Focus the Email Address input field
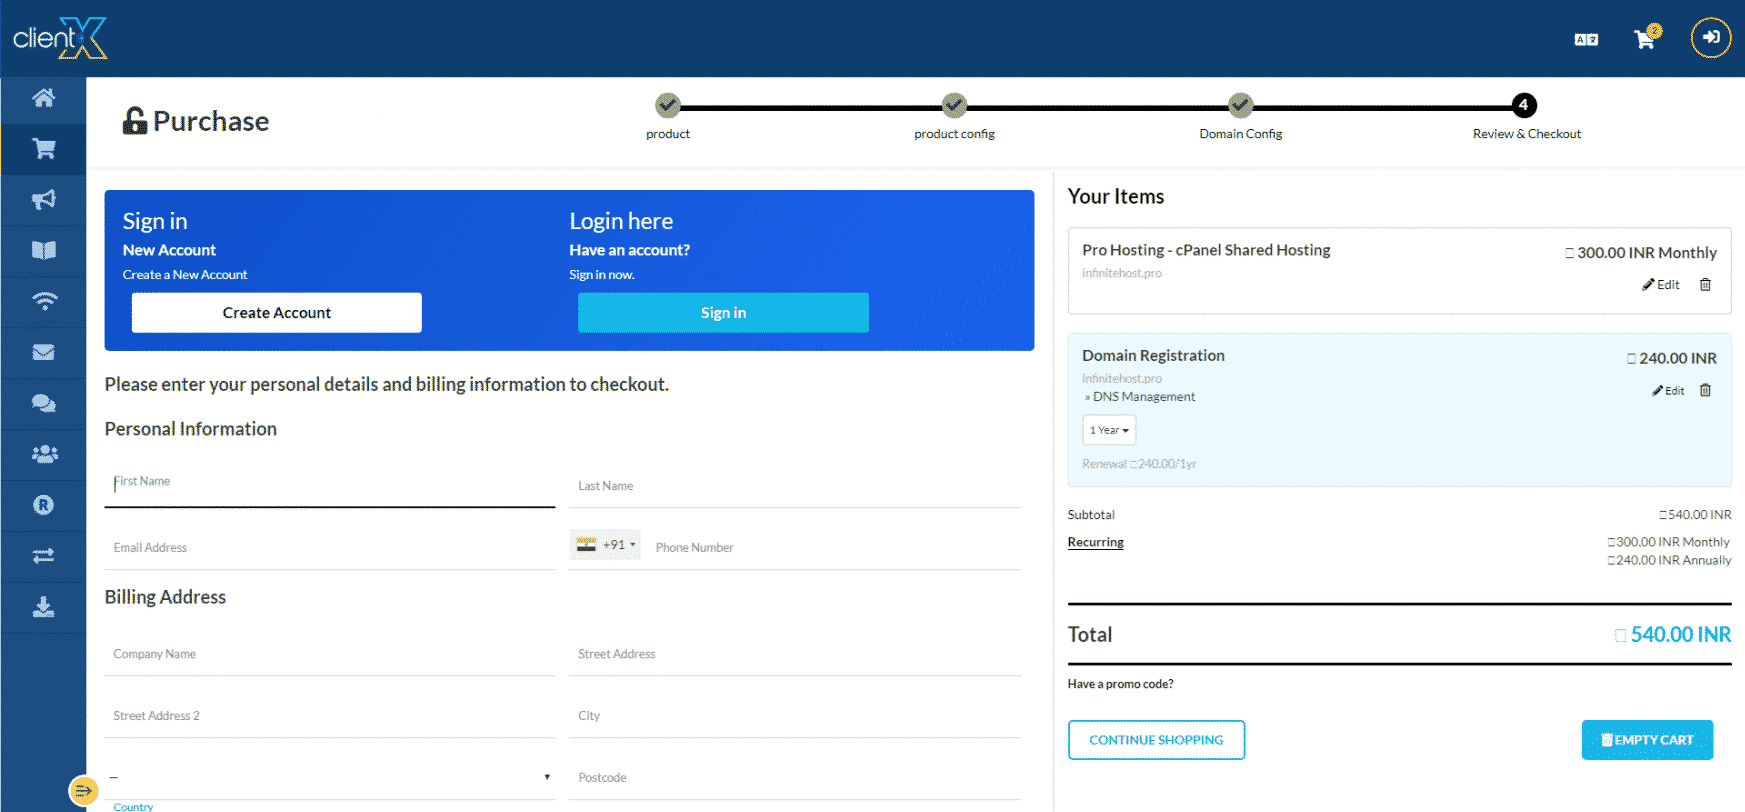The width and height of the screenshot is (1745, 812). [330, 548]
